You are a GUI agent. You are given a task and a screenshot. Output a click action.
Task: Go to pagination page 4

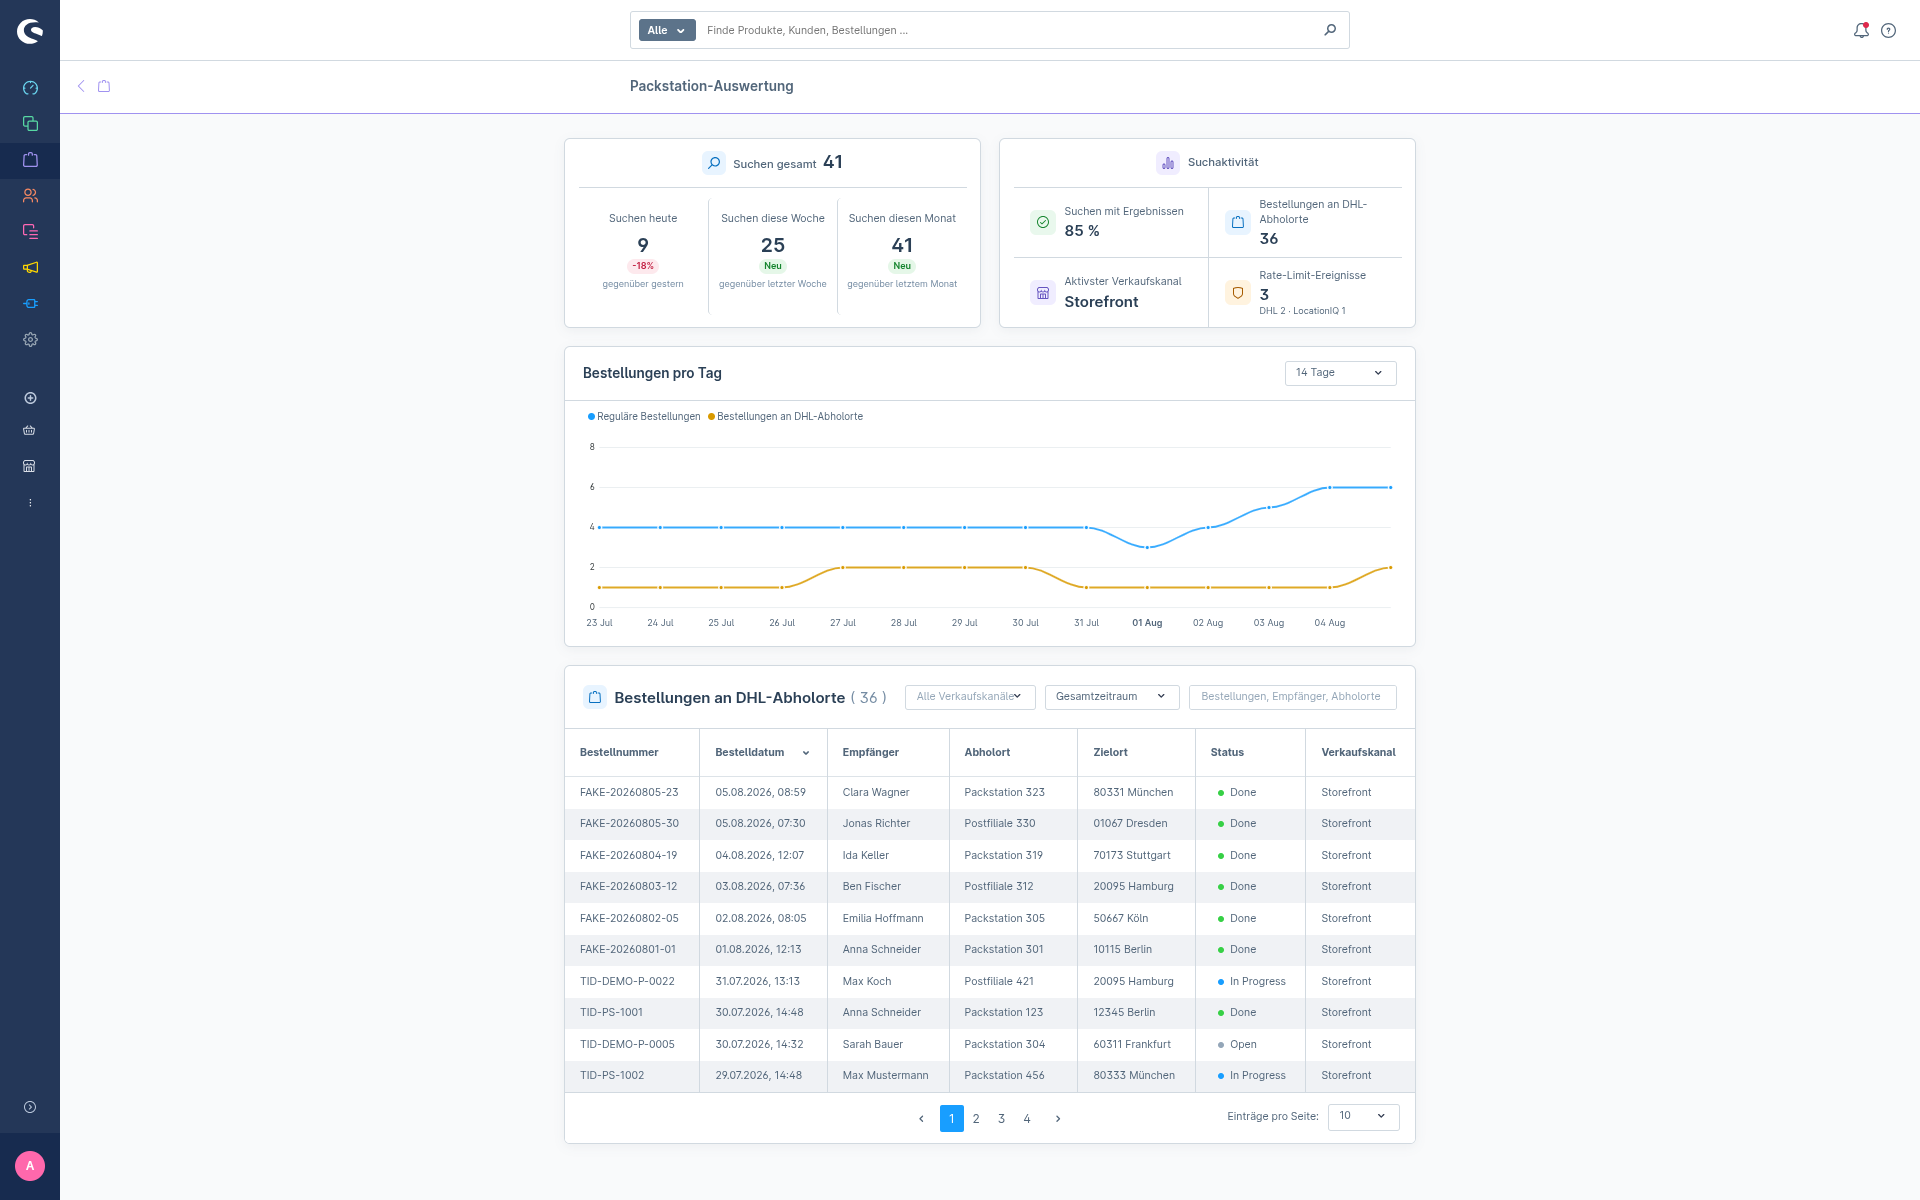click(x=1027, y=1119)
